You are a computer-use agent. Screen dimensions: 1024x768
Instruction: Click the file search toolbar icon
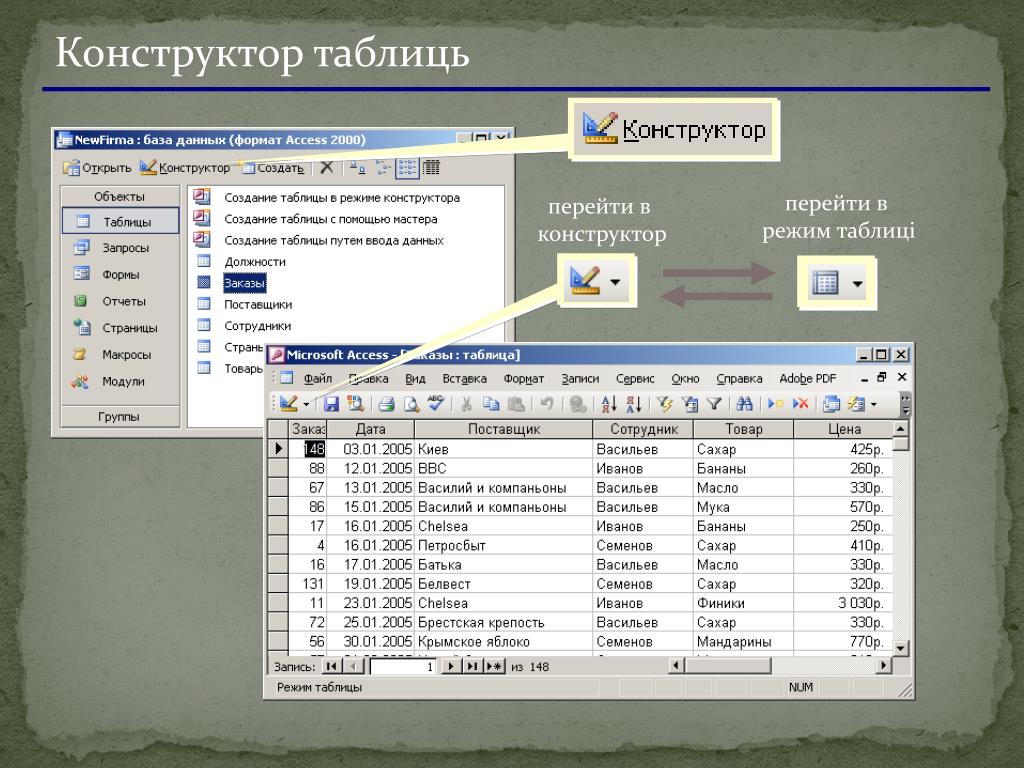click(355, 404)
